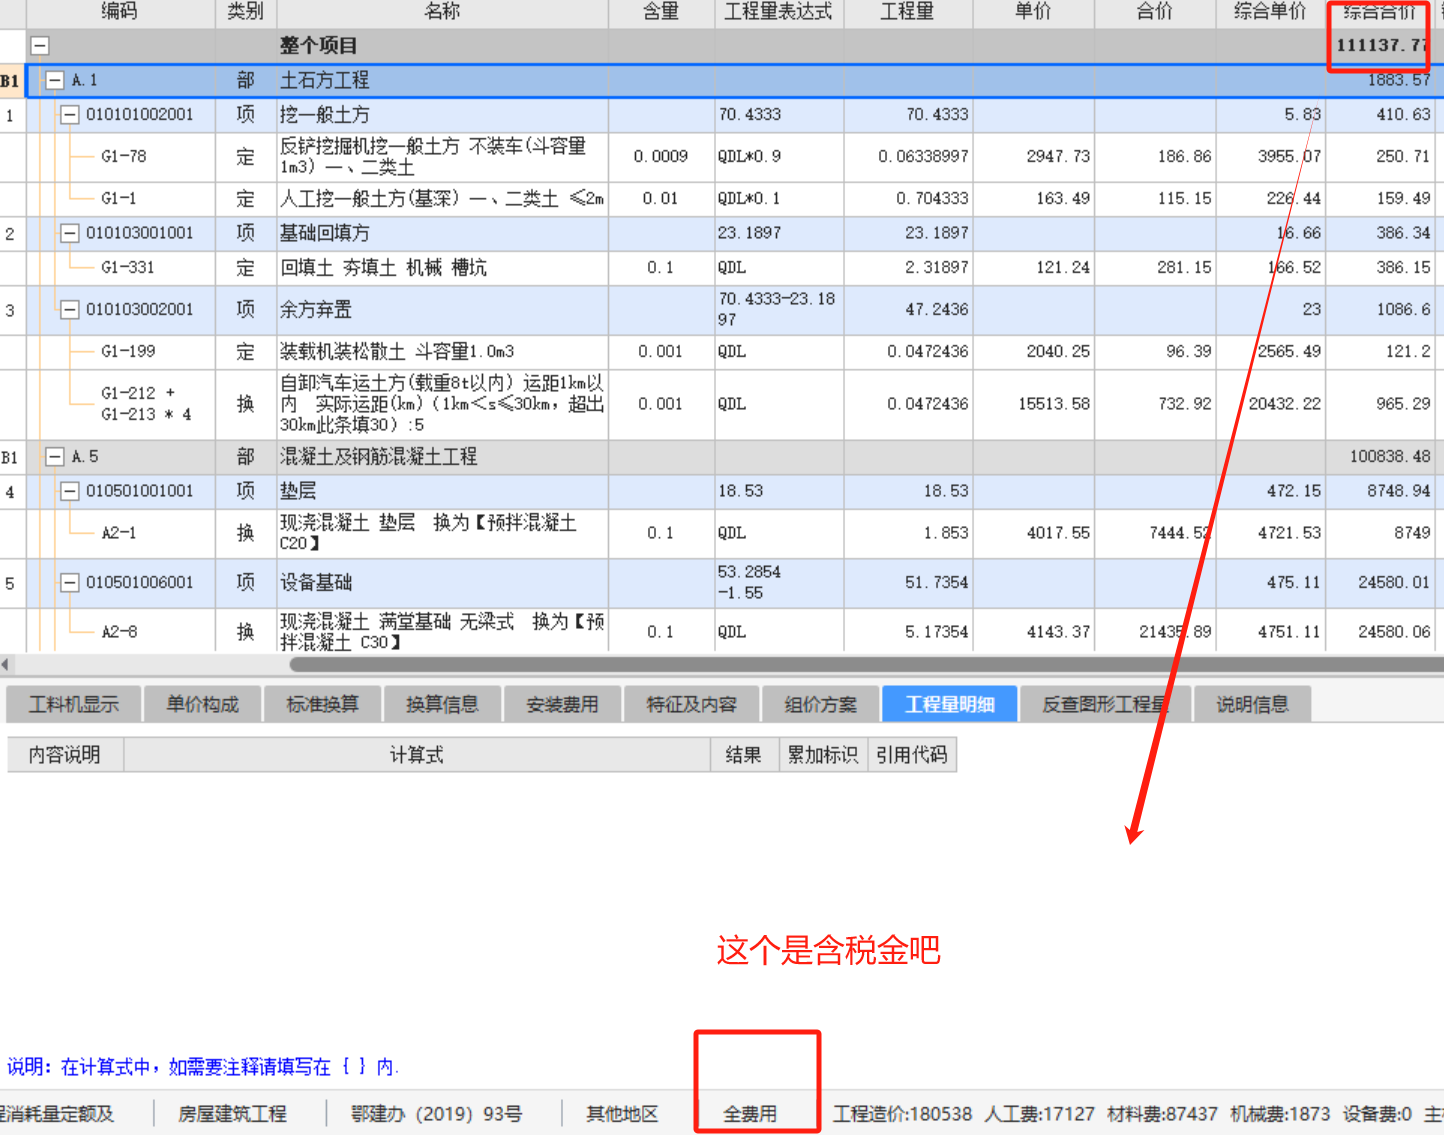This screenshot has height=1135, width=1444.
Task: Select the 标准换算 tab
Action: [322, 703]
